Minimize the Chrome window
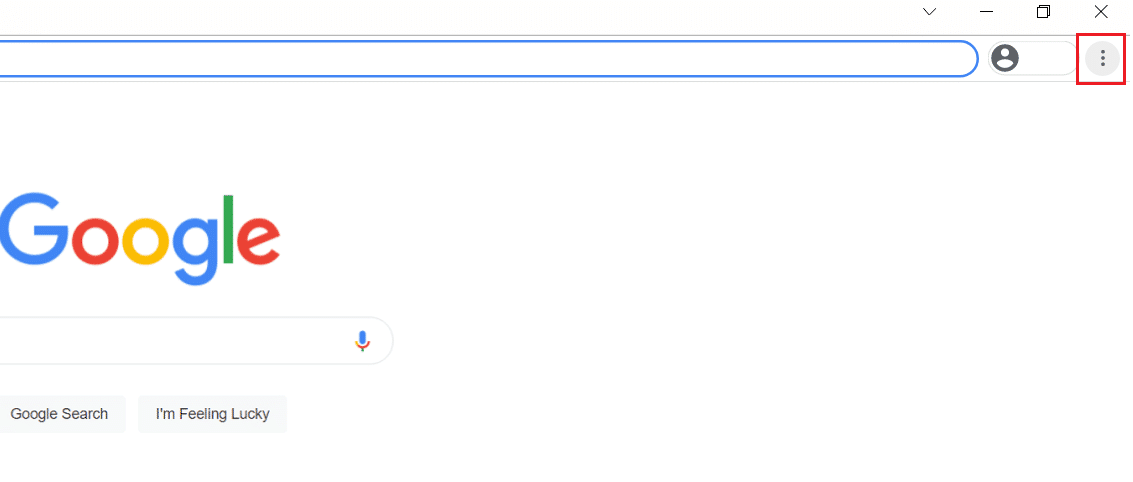 986,12
